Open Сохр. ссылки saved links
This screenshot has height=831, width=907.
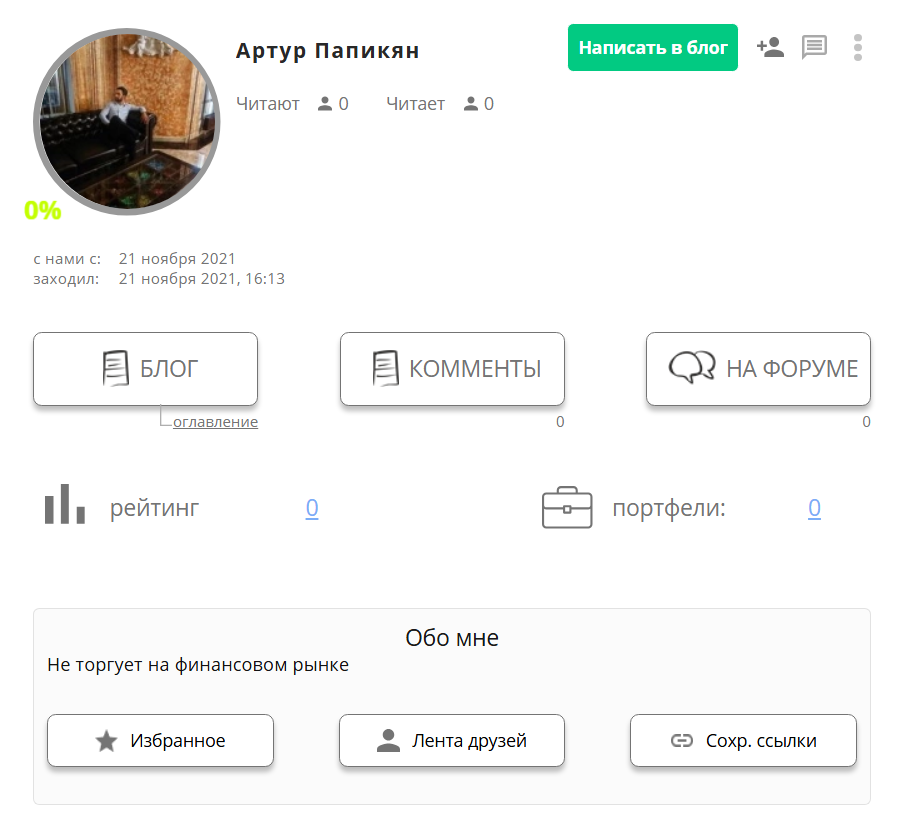tap(743, 741)
